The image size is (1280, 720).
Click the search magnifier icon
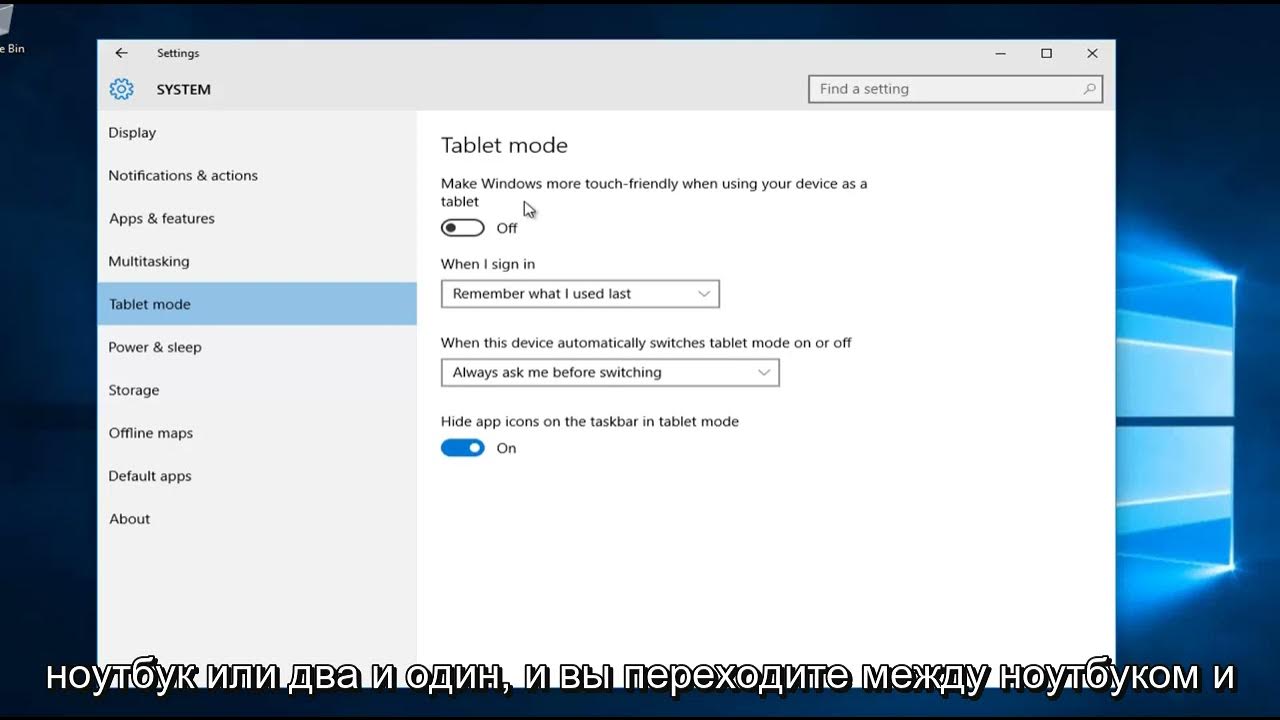[1090, 89]
